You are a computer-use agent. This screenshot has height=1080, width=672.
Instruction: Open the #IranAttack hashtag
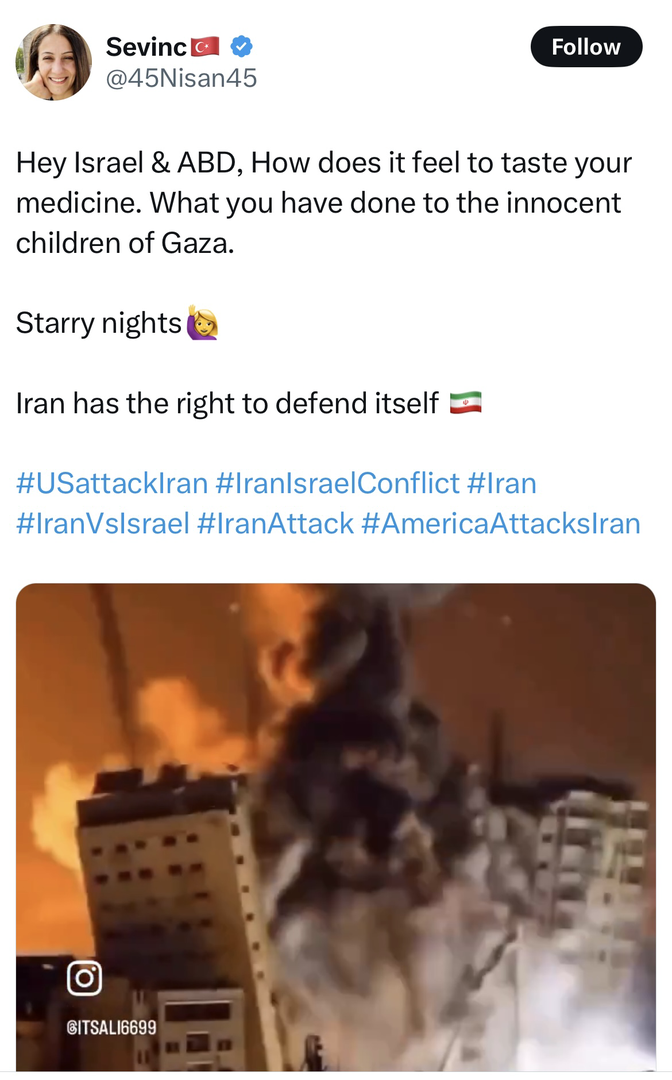[x=275, y=523]
